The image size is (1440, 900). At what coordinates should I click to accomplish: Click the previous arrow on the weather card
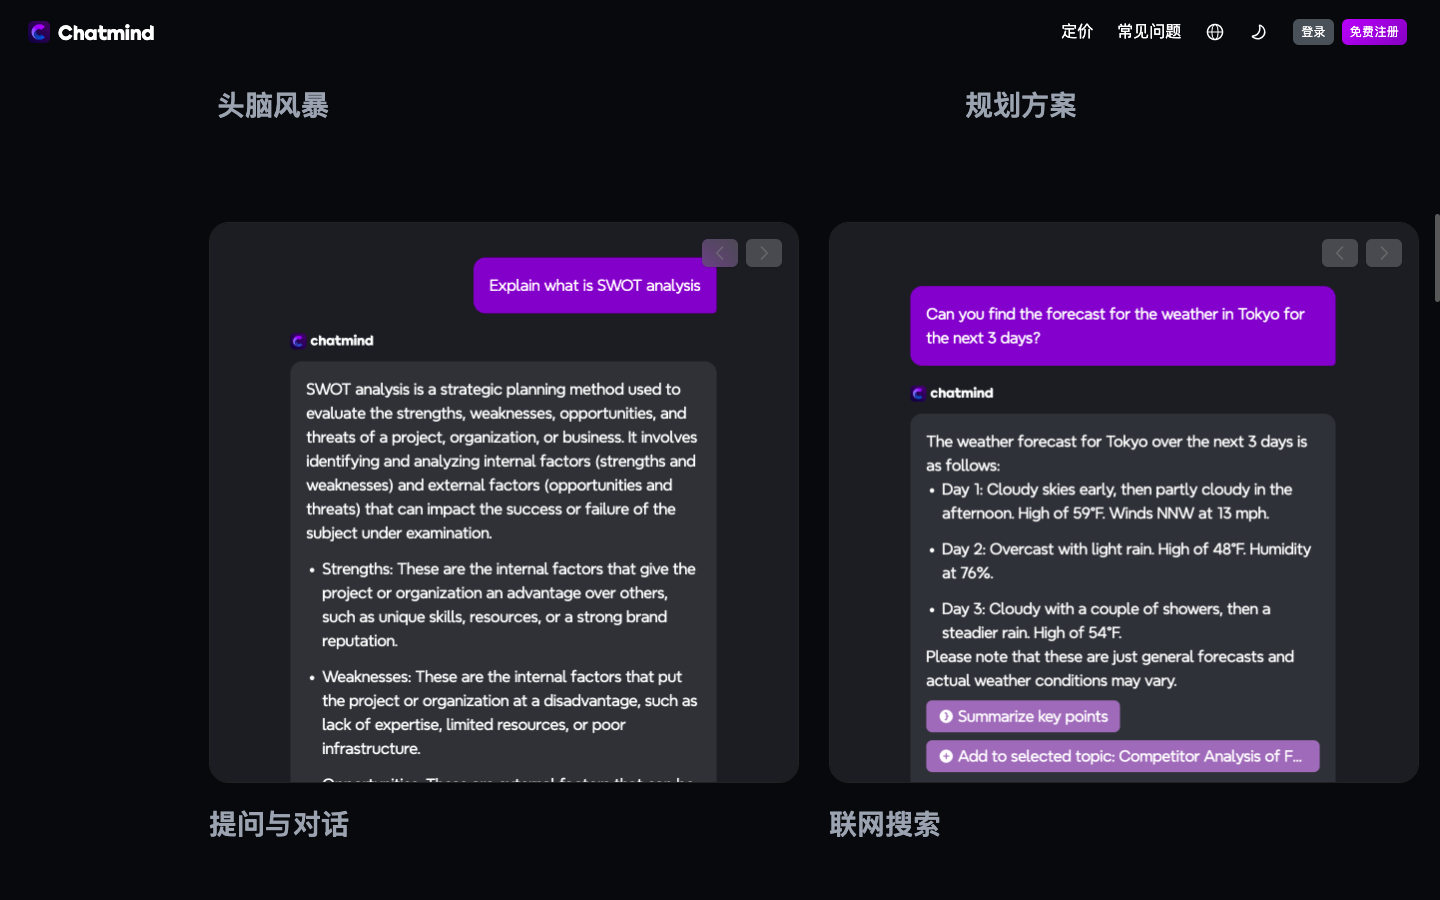pyautogui.click(x=1339, y=252)
